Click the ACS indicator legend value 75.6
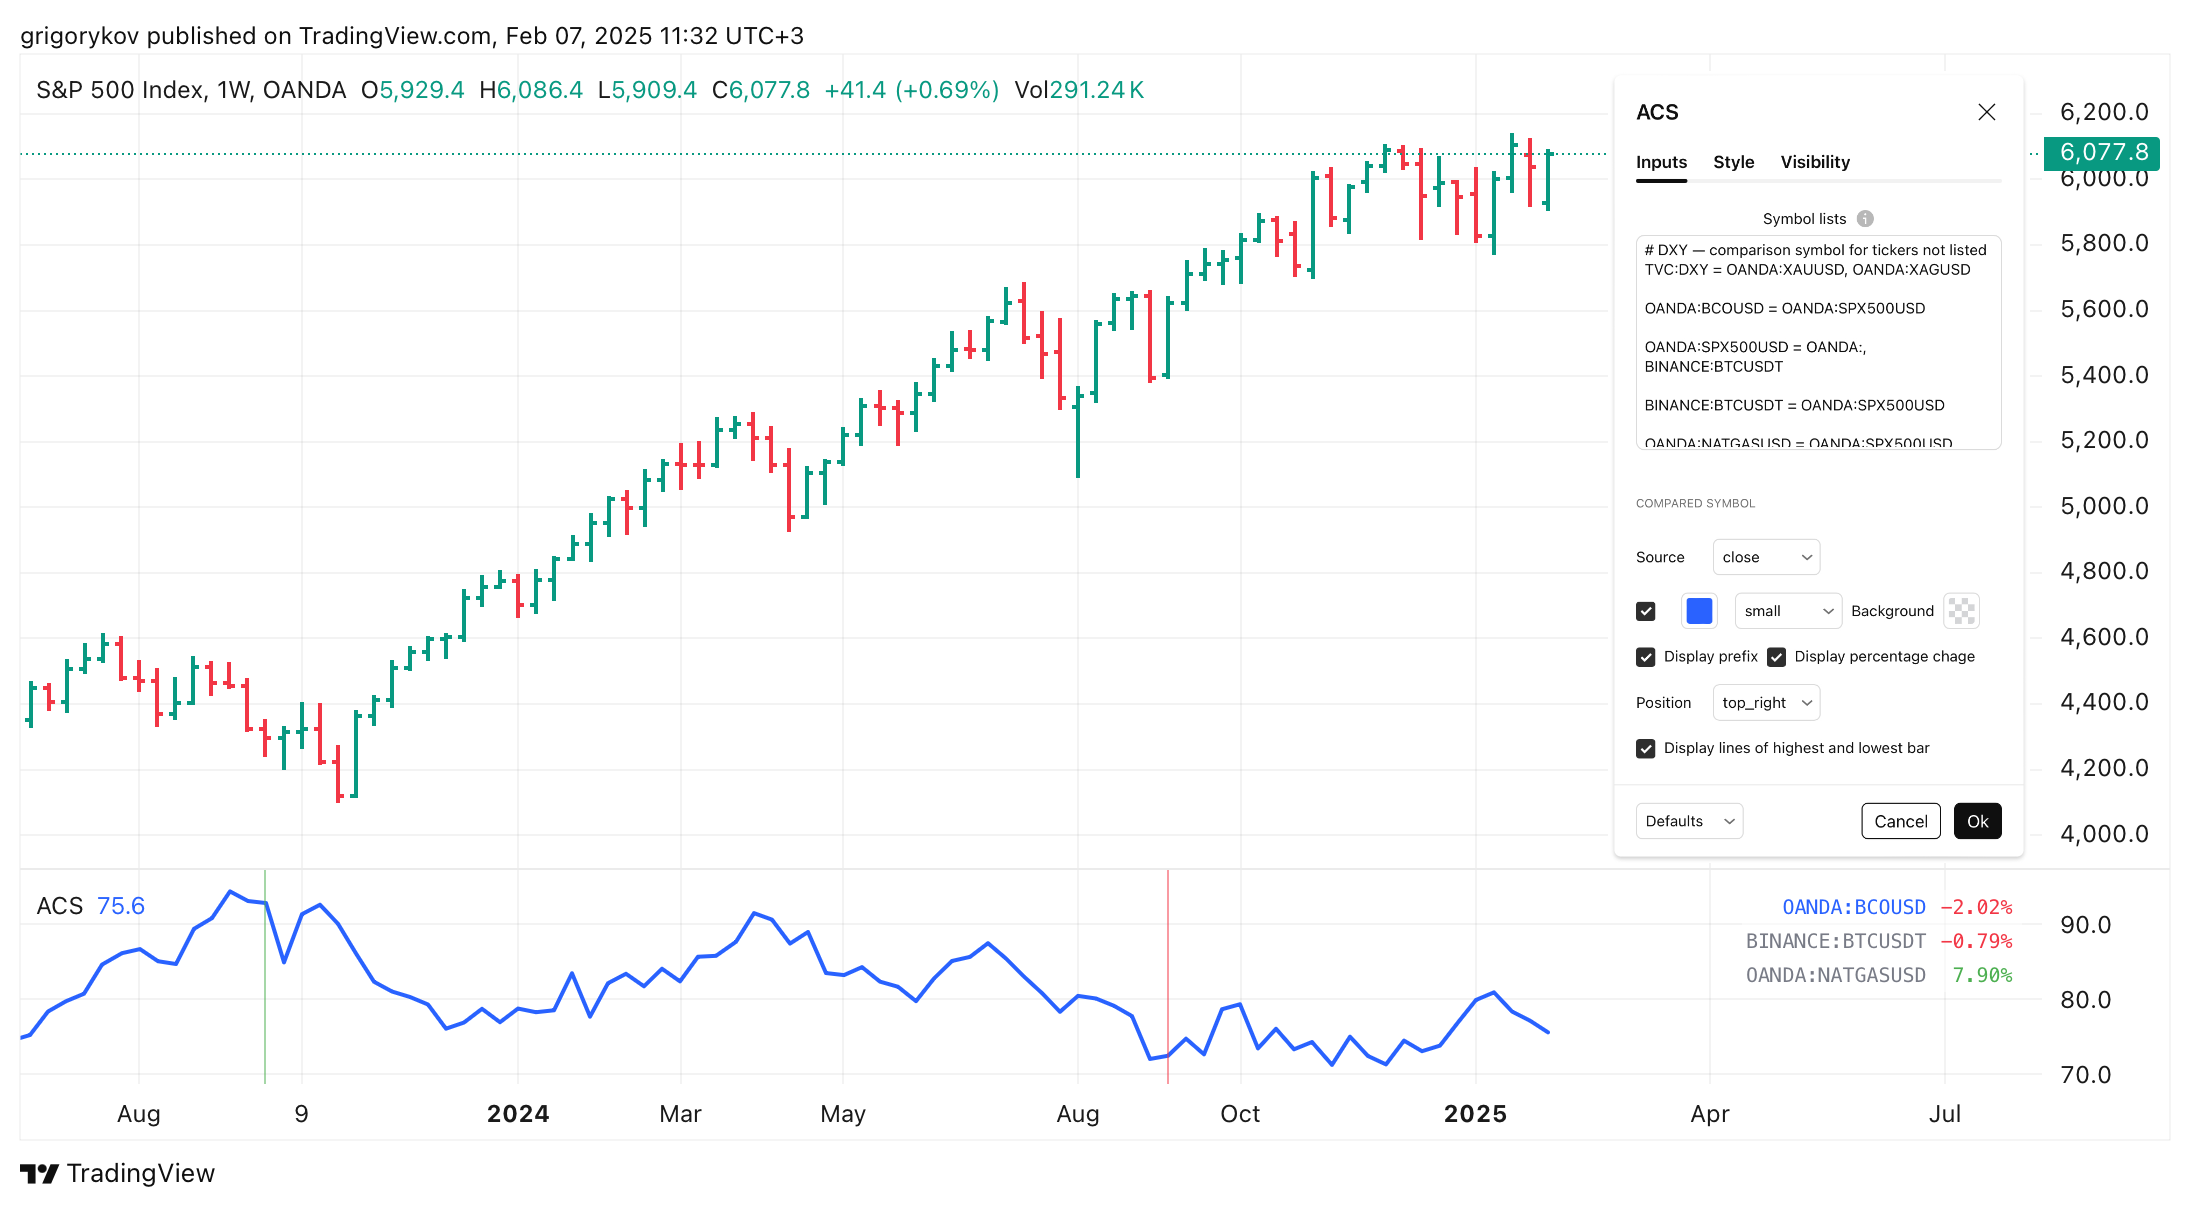The width and height of the screenshot is (2190, 1210). pos(121,906)
